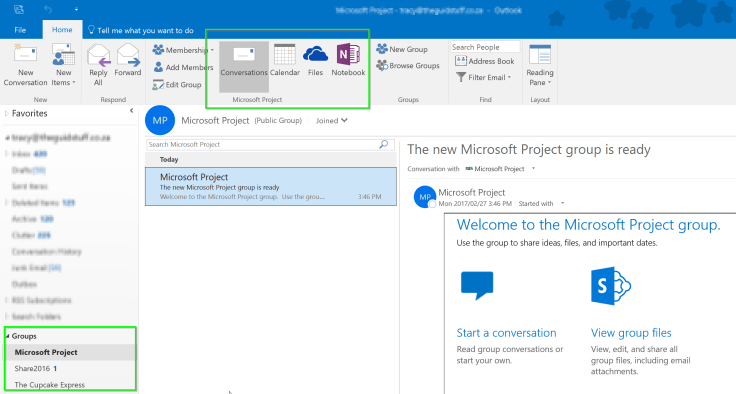Click Add Members in ribbon
The width and height of the screenshot is (736, 394).
[x=183, y=67]
